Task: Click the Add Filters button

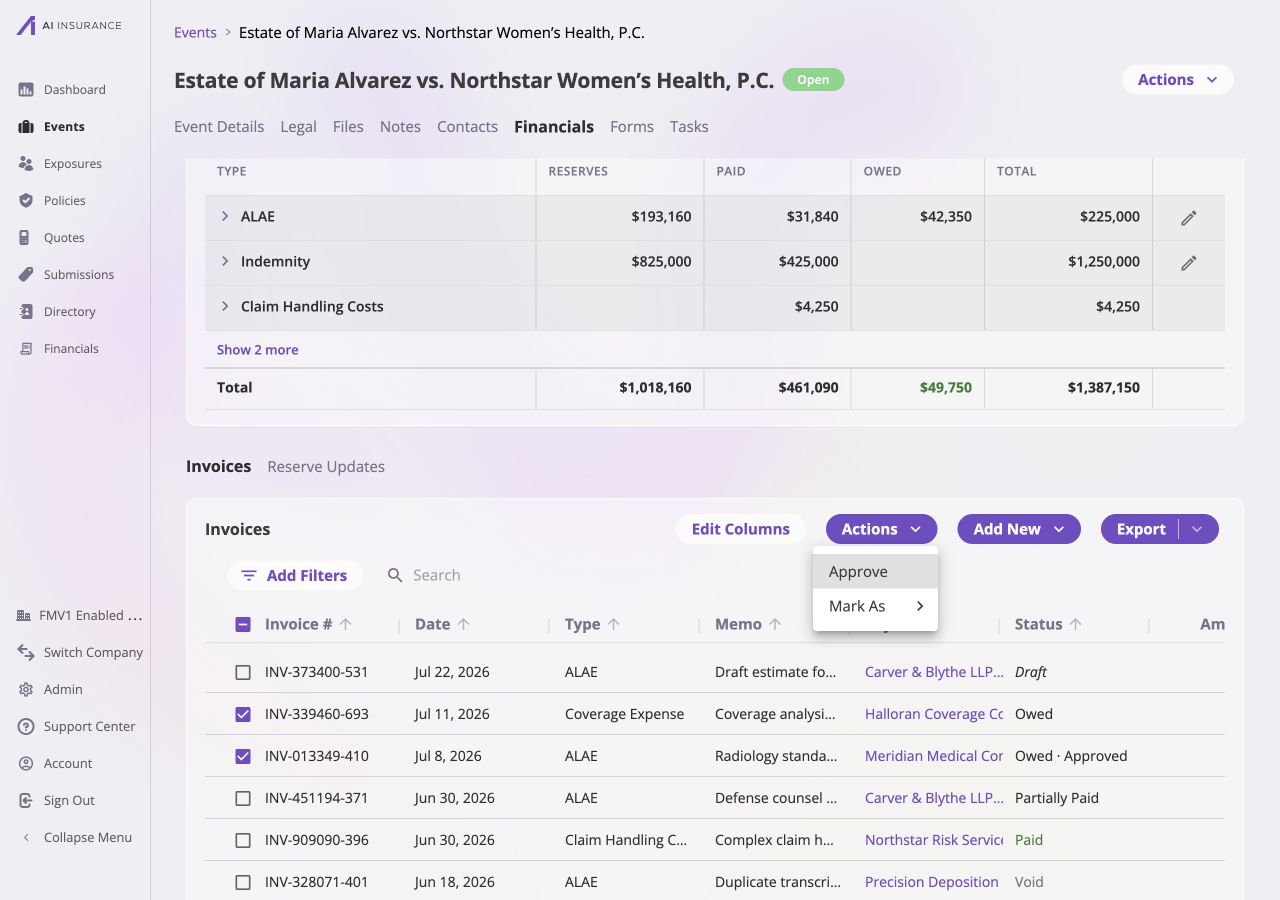Action: [x=294, y=576]
